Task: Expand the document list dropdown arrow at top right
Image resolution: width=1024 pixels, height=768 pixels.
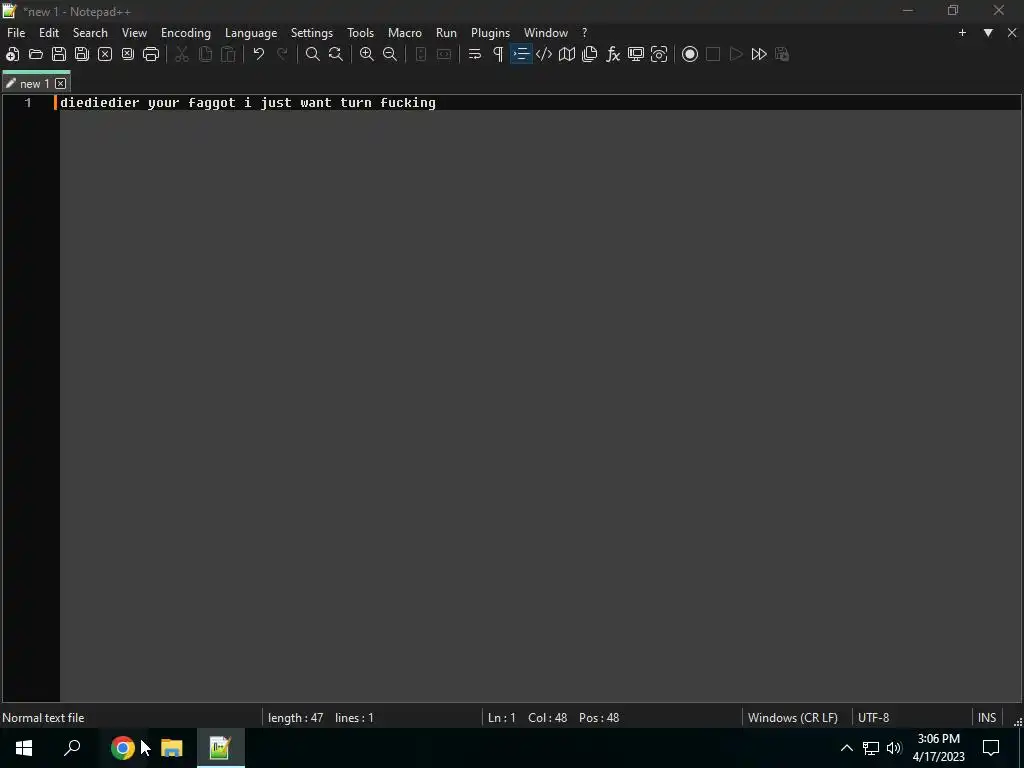Action: 988,33
